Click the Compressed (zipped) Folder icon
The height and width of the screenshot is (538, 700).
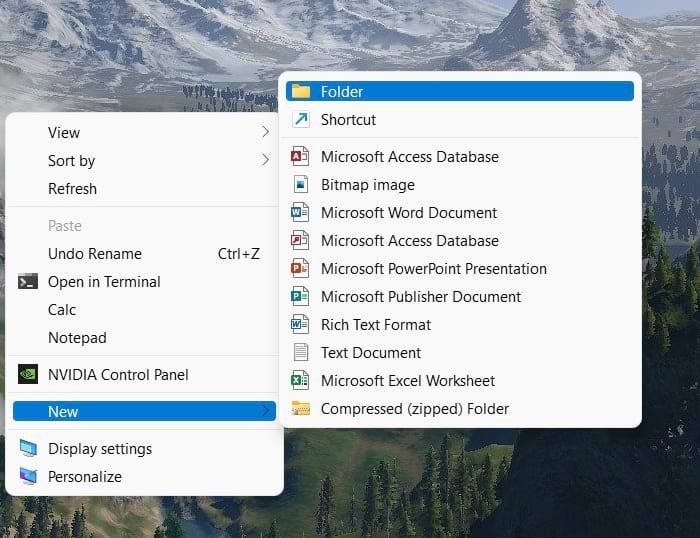click(x=300, y=409)
